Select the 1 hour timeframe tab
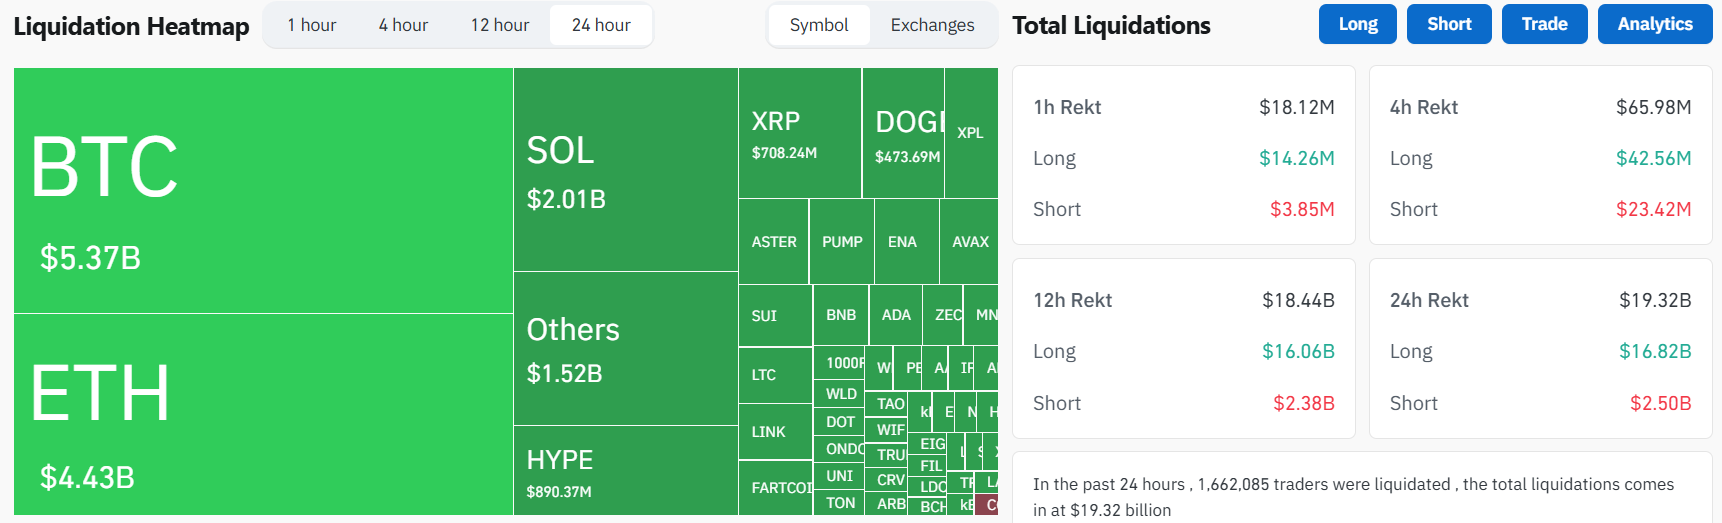Viewport: 1722px width, 523px height. [x=311, y=25]
